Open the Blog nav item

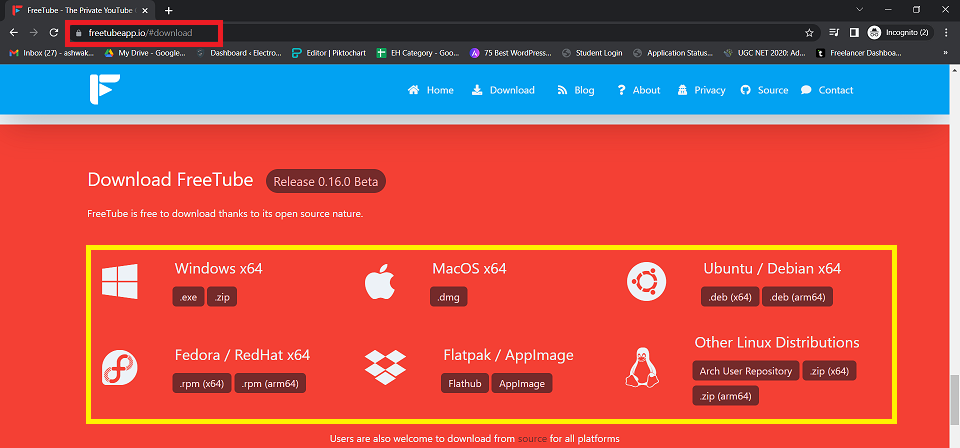click(576, 90)
